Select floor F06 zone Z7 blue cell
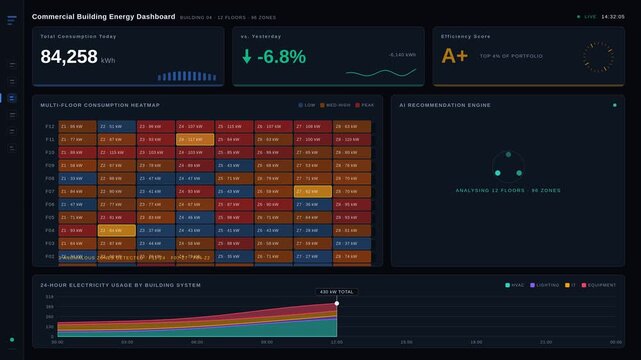This screenshot has width=641, height=360. [x=313, y=204]
